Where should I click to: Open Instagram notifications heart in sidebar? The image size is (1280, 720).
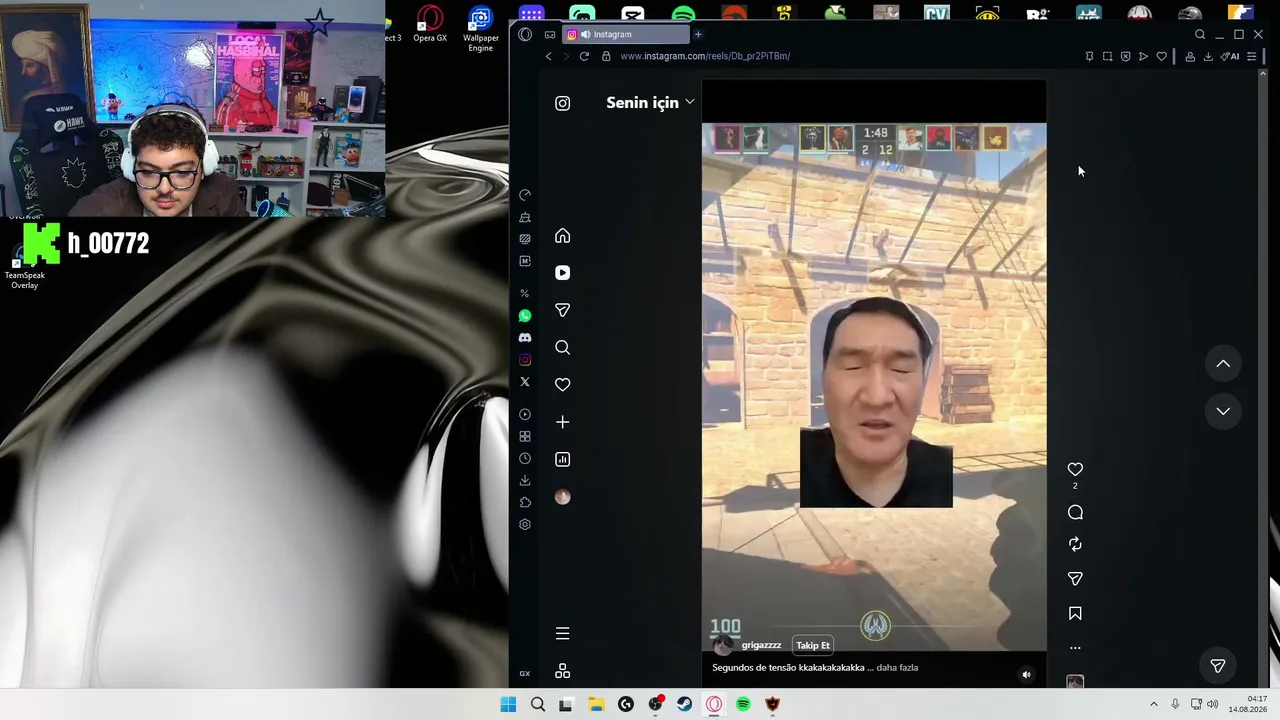click(562, 385)
